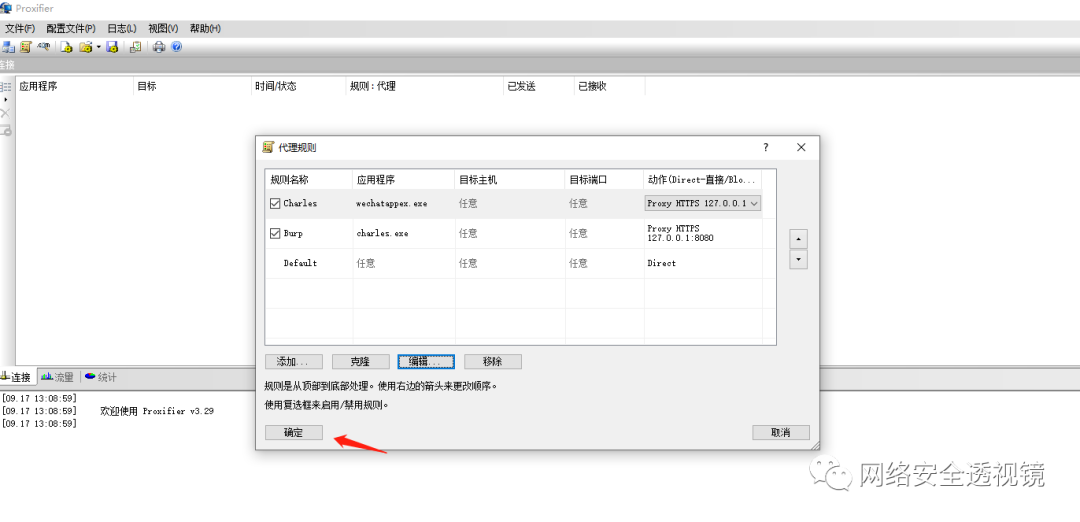
Task: Toggle the Burp rule checkbox
Action: point(275,233)
